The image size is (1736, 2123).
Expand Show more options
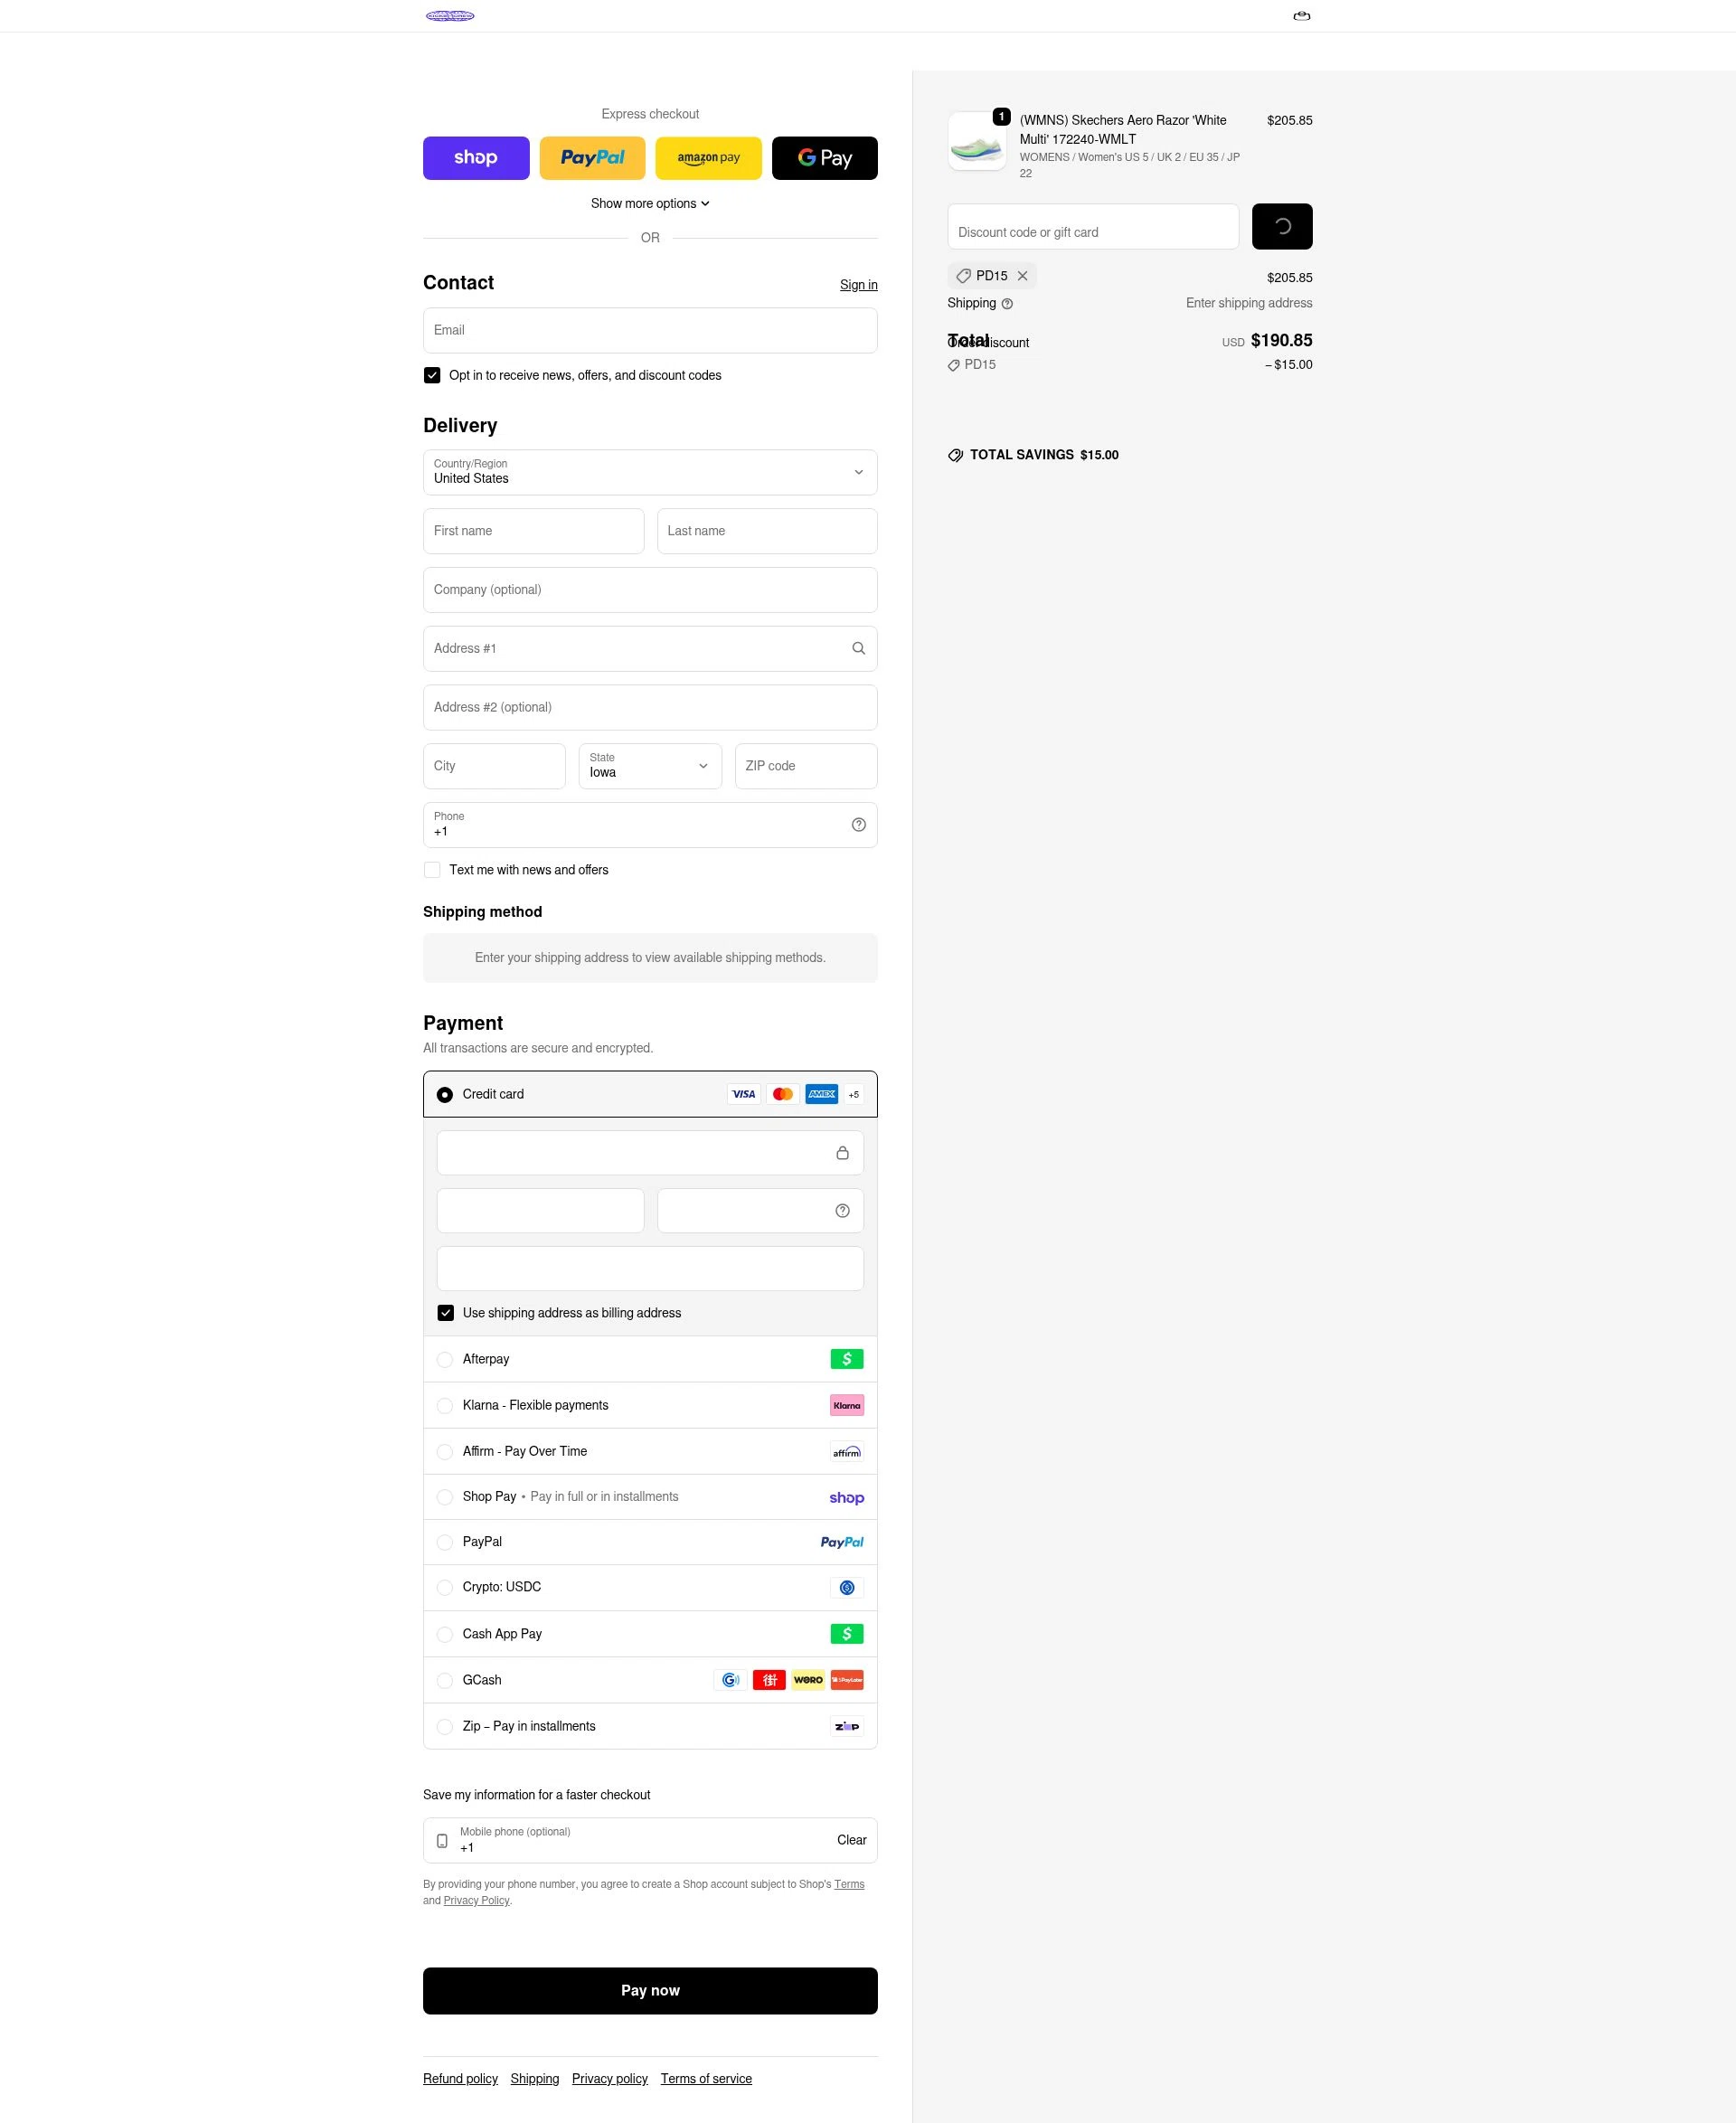(650, 203)
